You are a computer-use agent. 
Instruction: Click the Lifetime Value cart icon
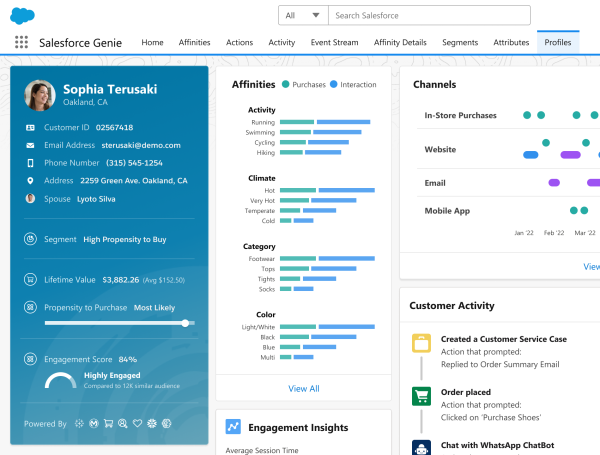click(x=30, y=279)
